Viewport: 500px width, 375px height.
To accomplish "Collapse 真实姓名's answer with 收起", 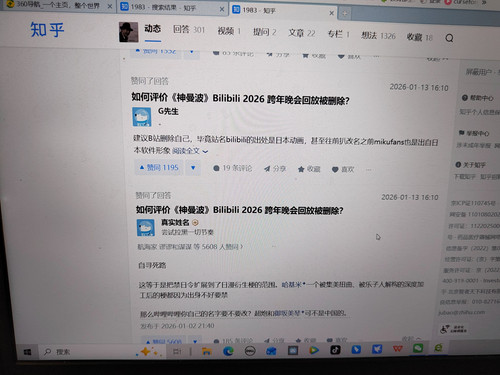I will (411, 339).
